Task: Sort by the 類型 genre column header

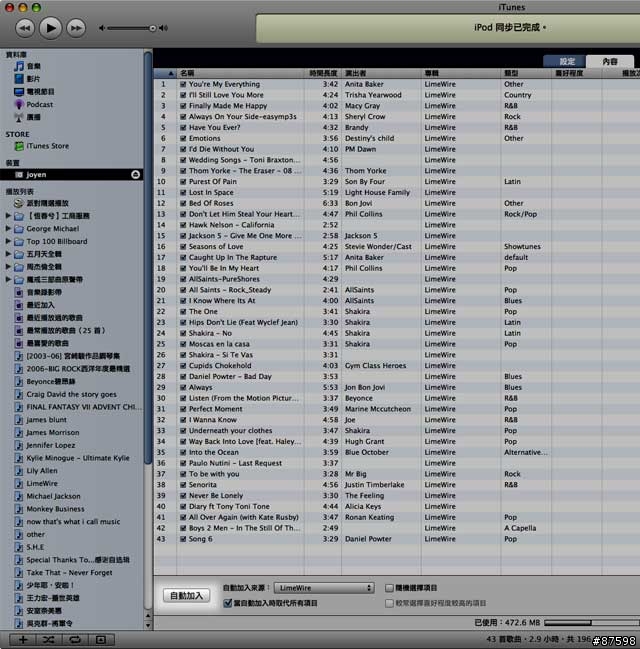Action: [526, 73]
